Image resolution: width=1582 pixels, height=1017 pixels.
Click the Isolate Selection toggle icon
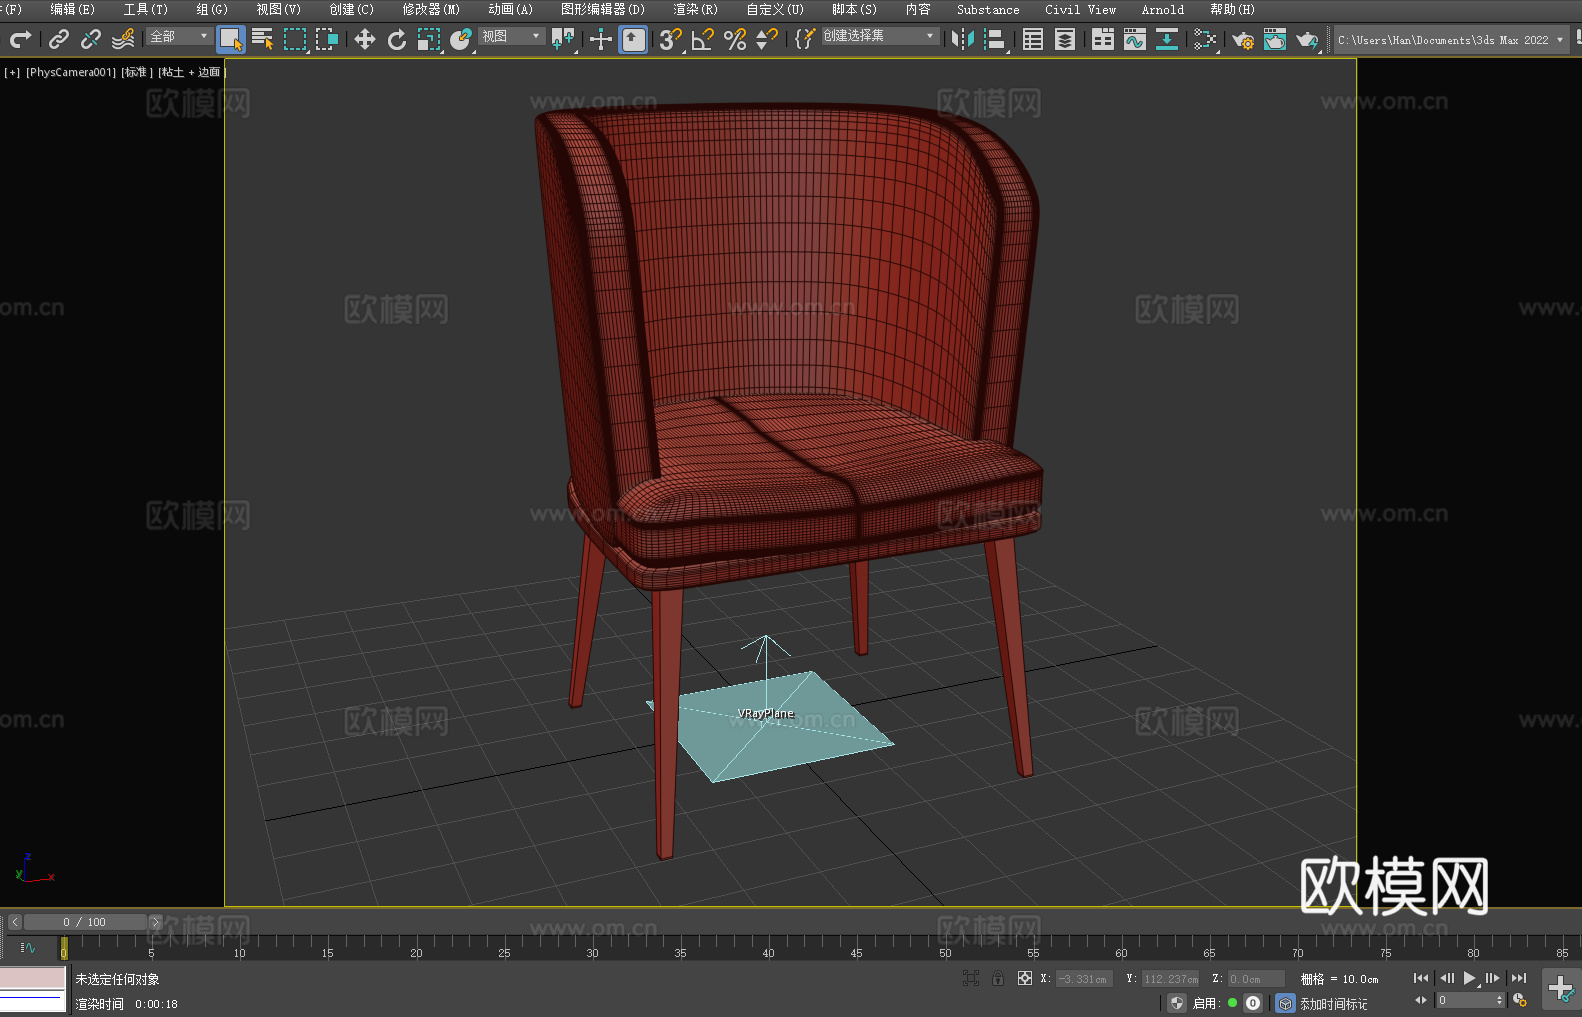pyautogui.click(x=971, y=978)
